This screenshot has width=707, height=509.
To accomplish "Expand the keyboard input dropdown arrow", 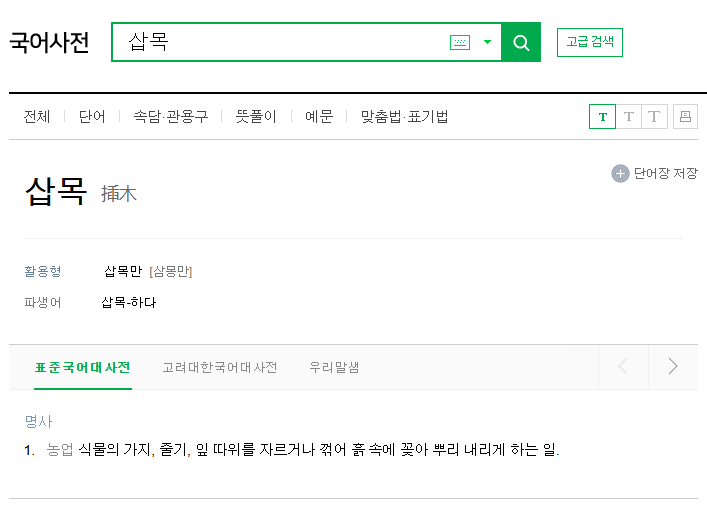I will click(487, 42).
